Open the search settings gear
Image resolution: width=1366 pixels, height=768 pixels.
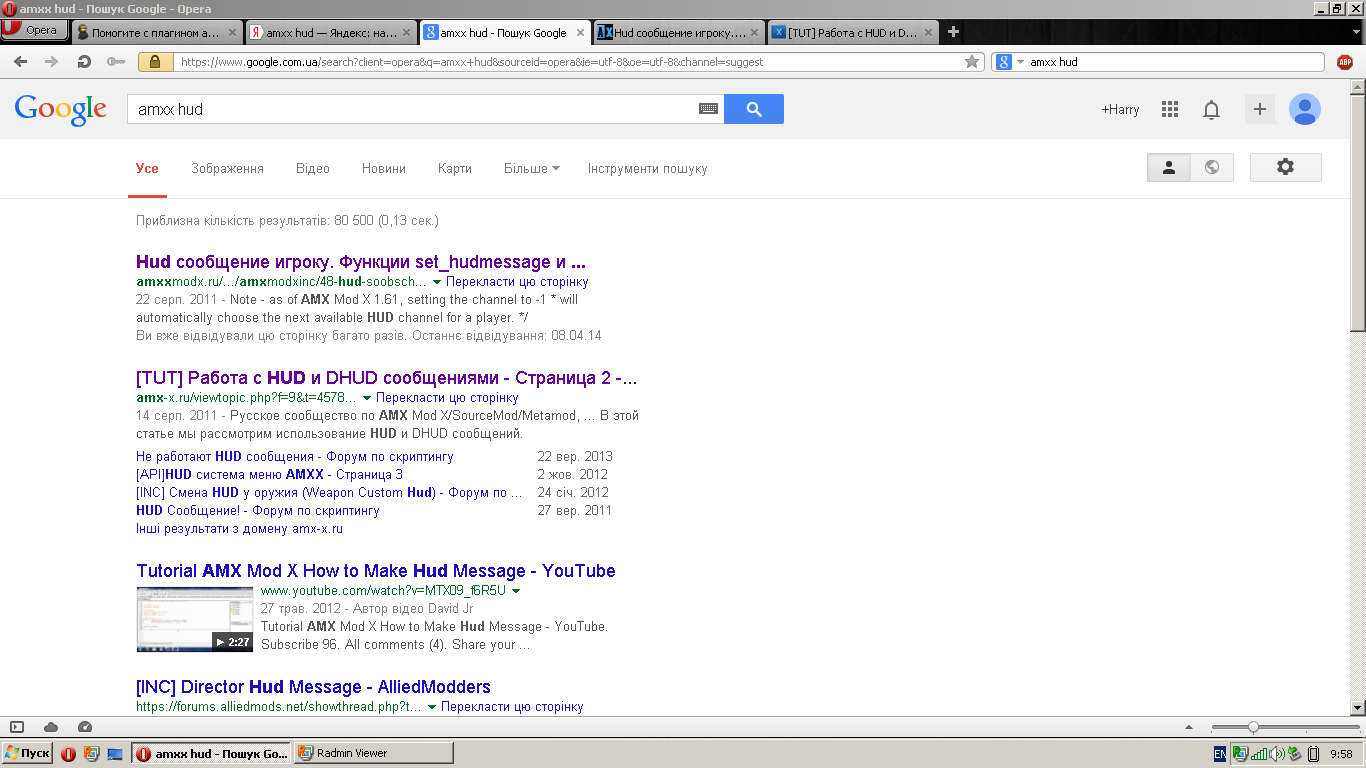pyautogui.click(x=1286, y=167)
